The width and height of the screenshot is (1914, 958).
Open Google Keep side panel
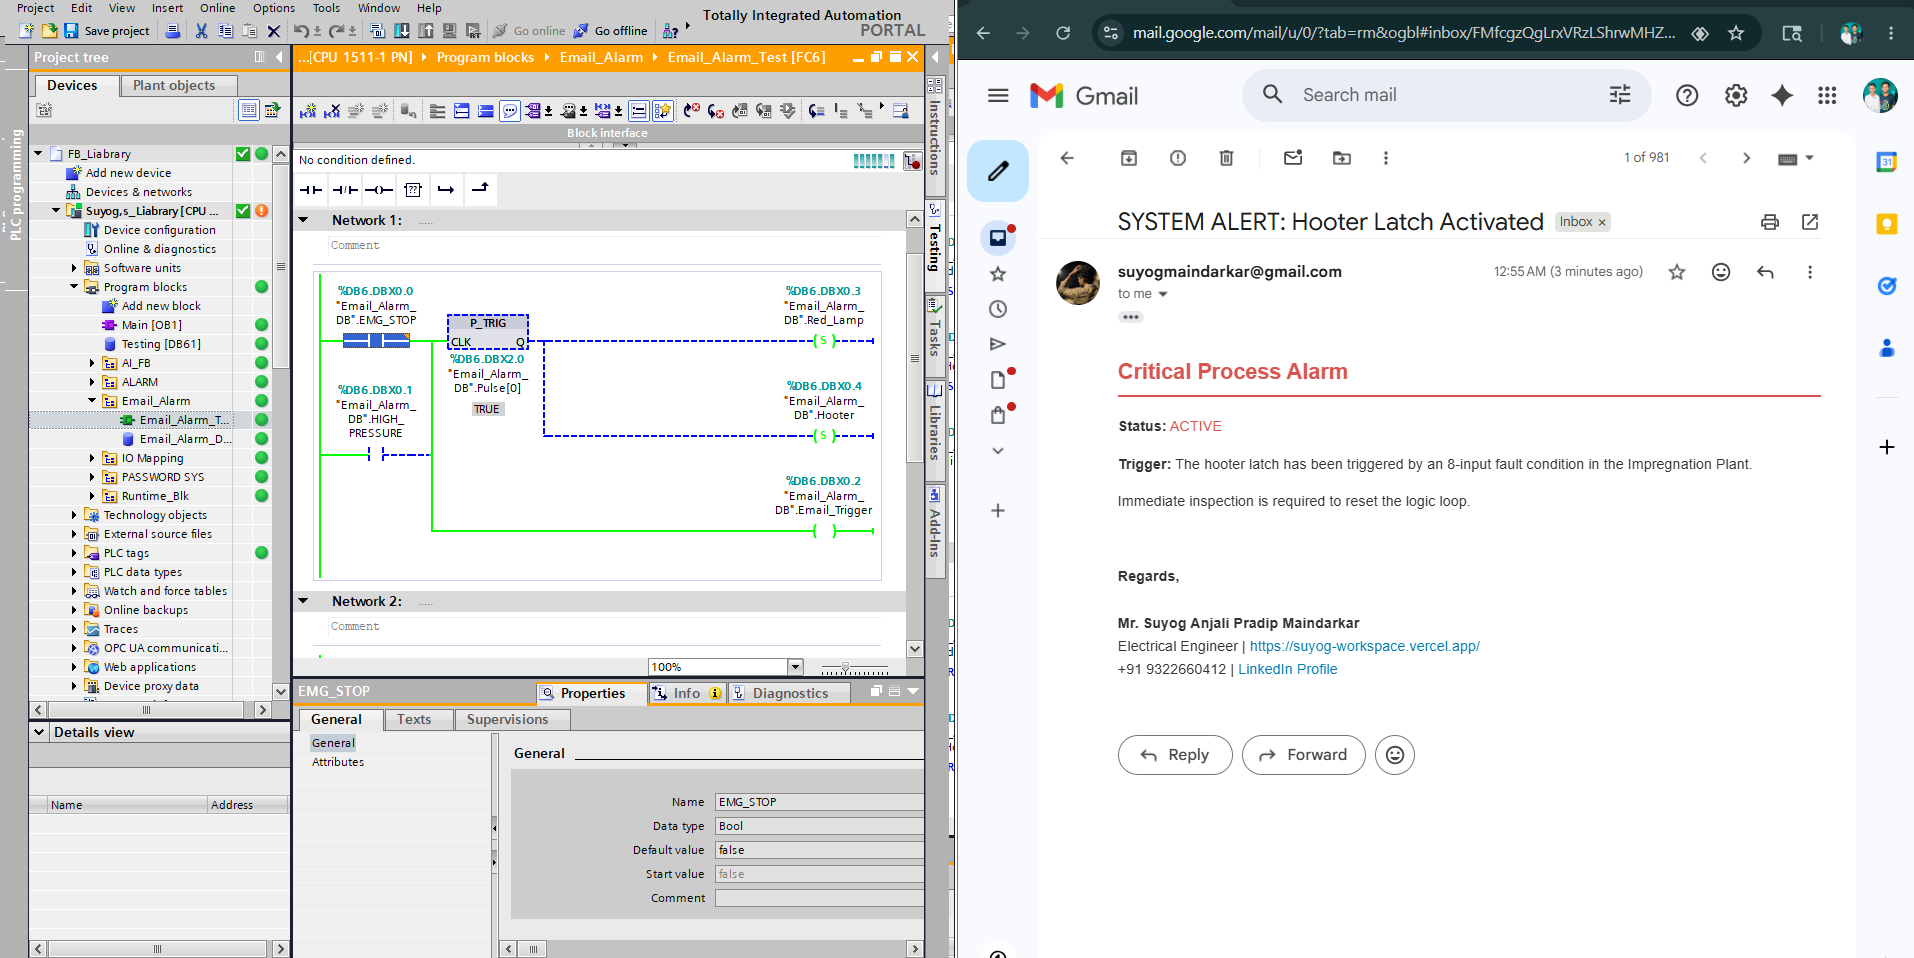tap(1887, 224)
